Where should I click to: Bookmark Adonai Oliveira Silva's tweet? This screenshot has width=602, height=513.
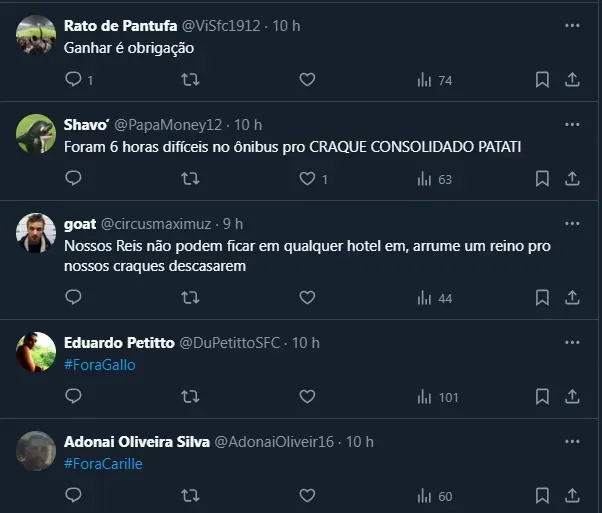pos(541,496)
